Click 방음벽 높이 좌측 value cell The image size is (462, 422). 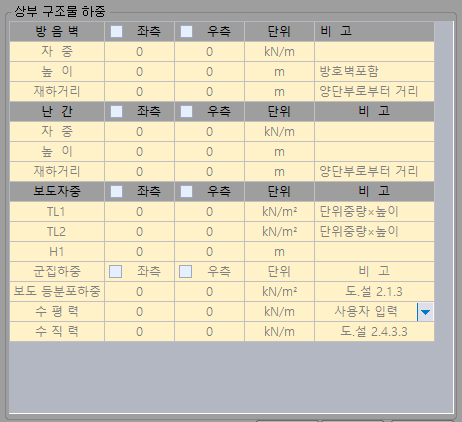[x=139, y=72]
